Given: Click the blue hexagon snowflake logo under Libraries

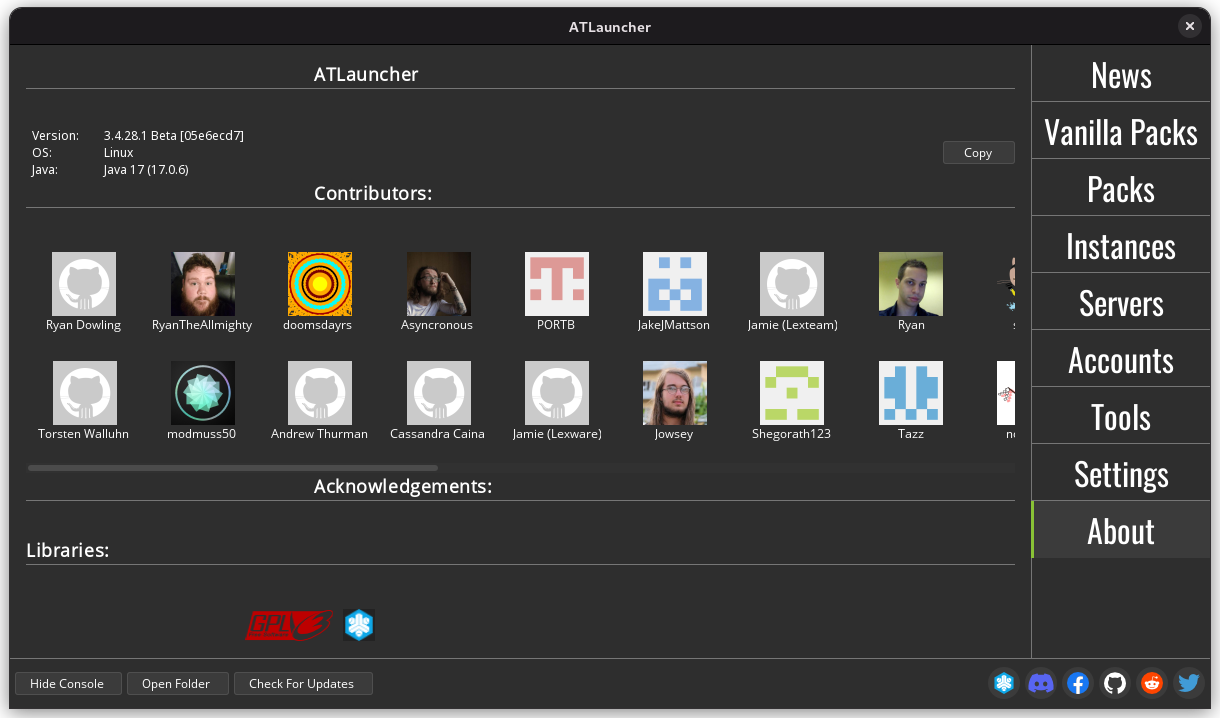Looking at the screenshot, I should [x=359, y=625].
